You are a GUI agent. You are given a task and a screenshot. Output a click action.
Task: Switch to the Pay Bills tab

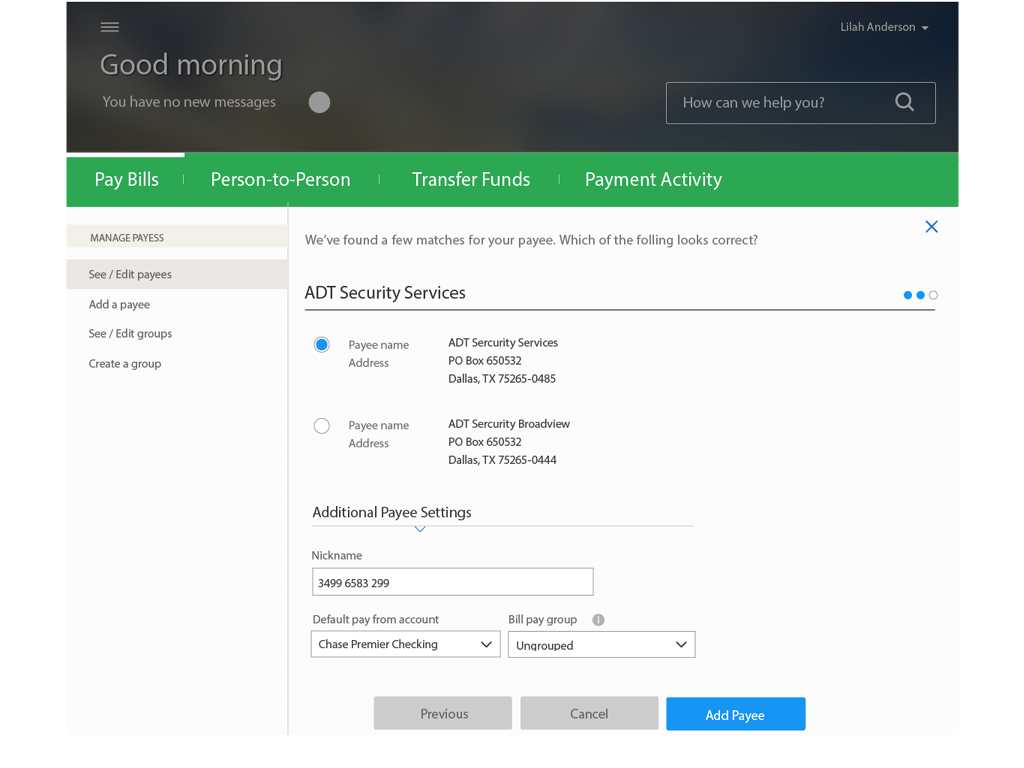pos(127,180)
